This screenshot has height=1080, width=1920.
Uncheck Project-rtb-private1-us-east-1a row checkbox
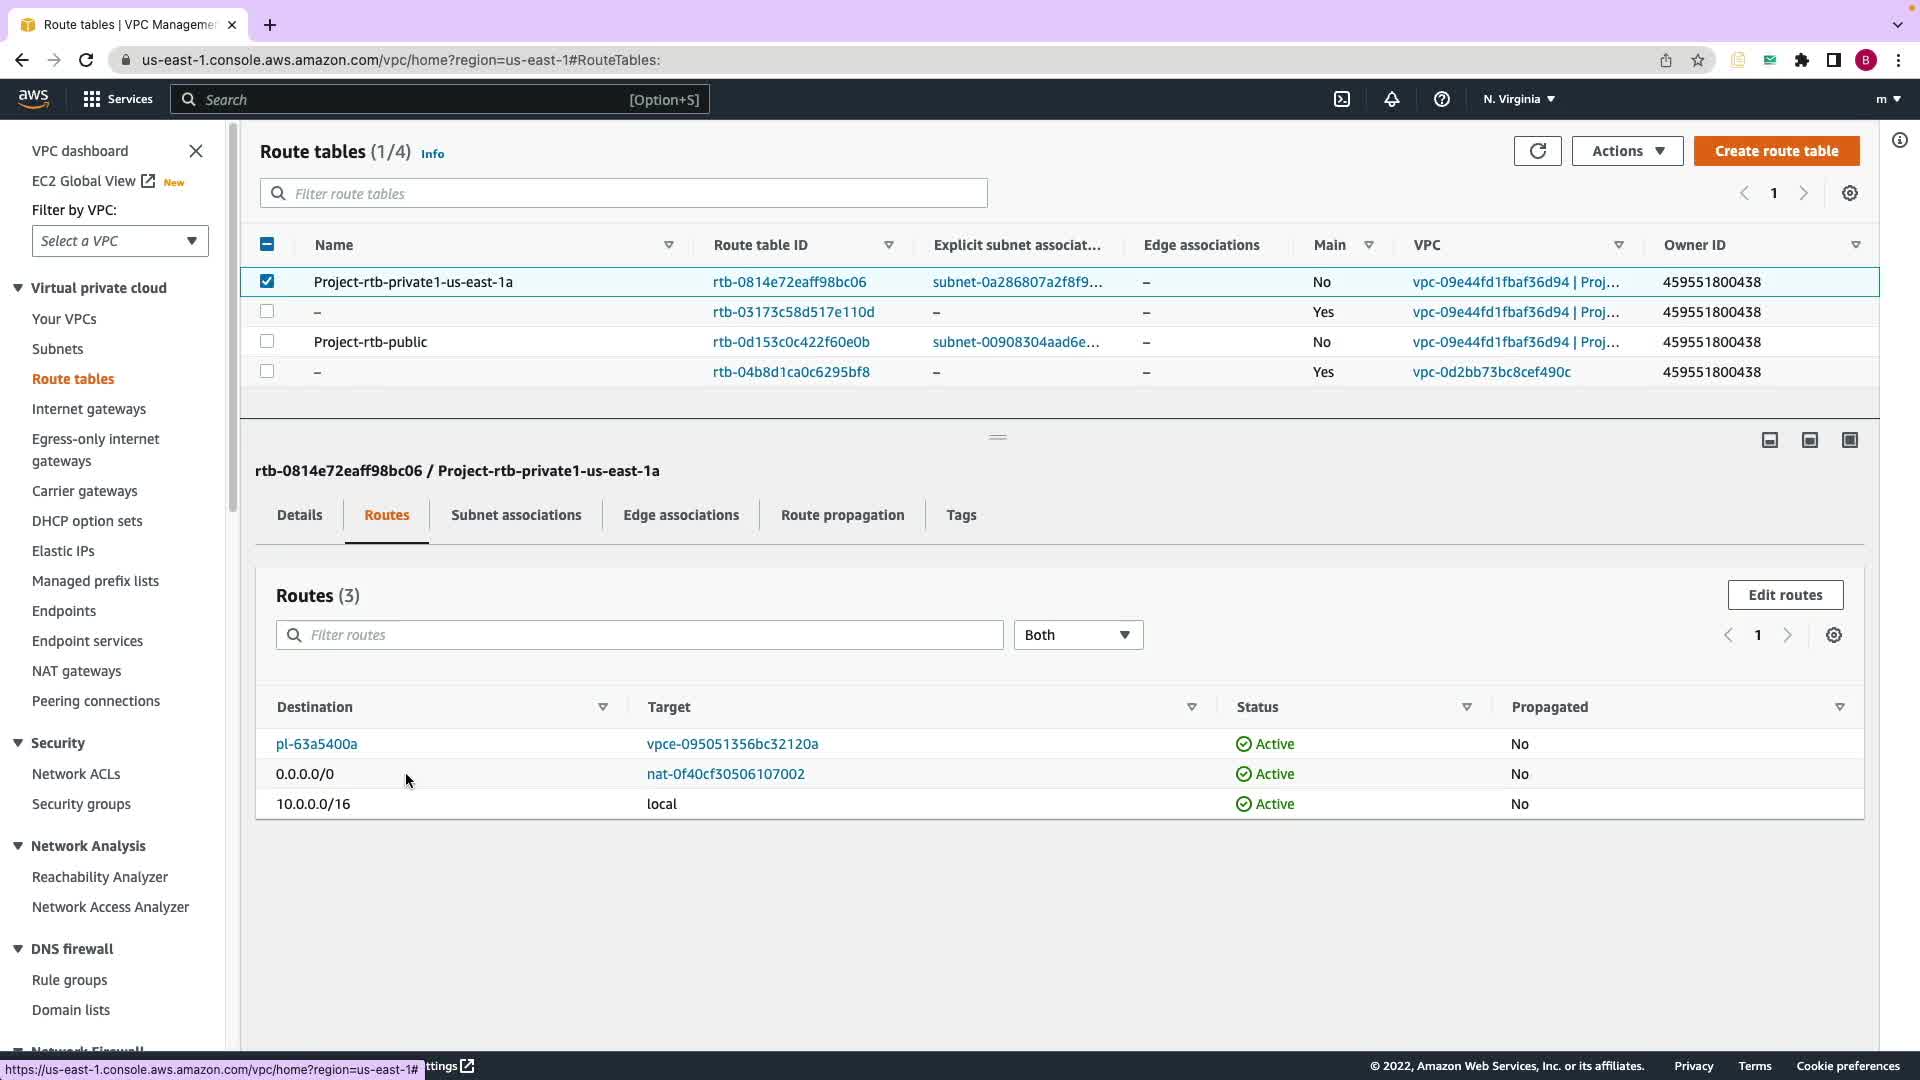pyautogui.click(x=267, y=281)
